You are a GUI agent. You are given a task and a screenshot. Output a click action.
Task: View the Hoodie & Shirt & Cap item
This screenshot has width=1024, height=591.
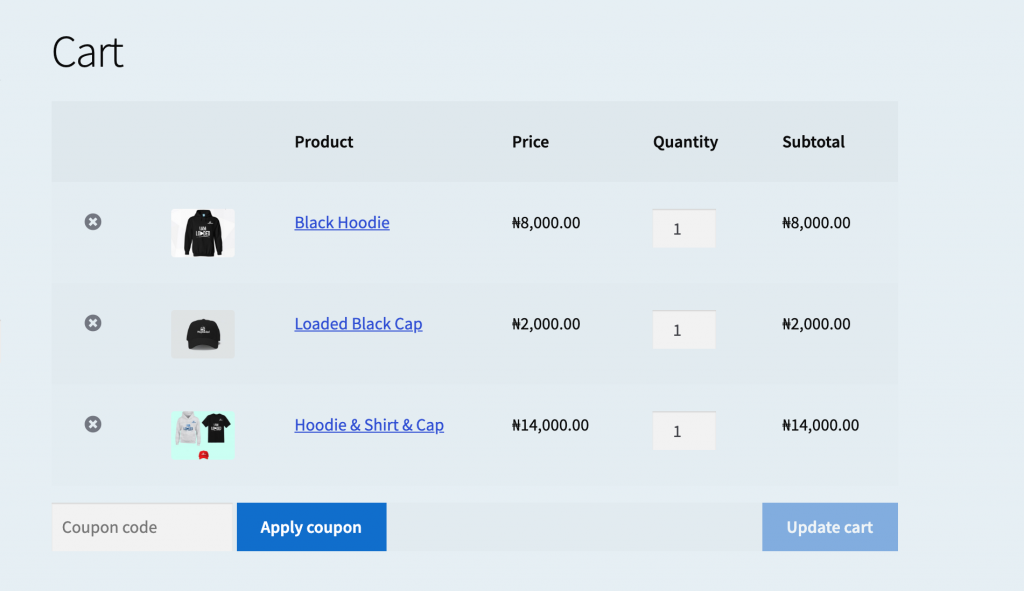click(369, 425)
